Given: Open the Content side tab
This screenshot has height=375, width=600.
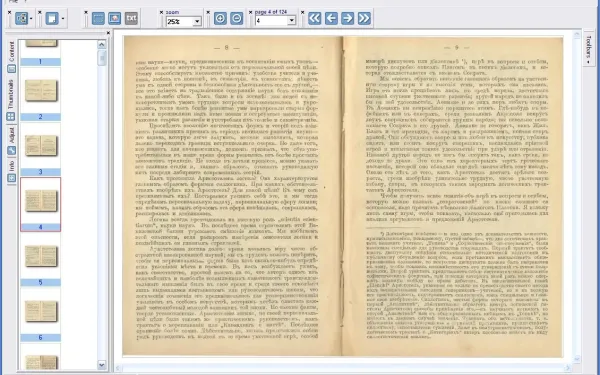Looking at the screenshot, I should [x=11, y=56].
